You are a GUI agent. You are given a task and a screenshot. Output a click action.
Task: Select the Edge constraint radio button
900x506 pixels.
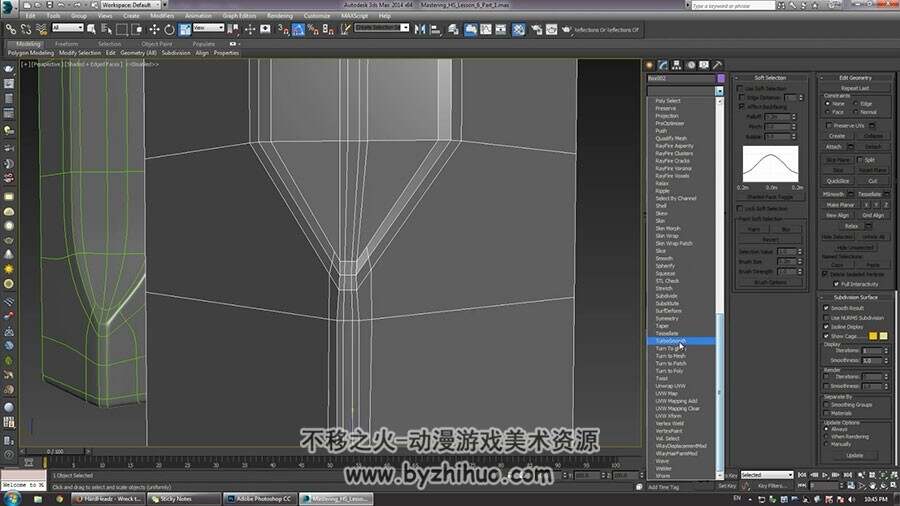855,104
